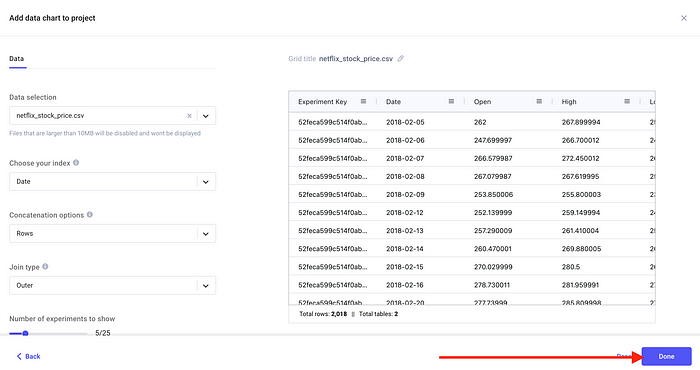Select High value 267.899994
Image resolution: width=700 pixels, height=370 pixels.
[581, 122]
